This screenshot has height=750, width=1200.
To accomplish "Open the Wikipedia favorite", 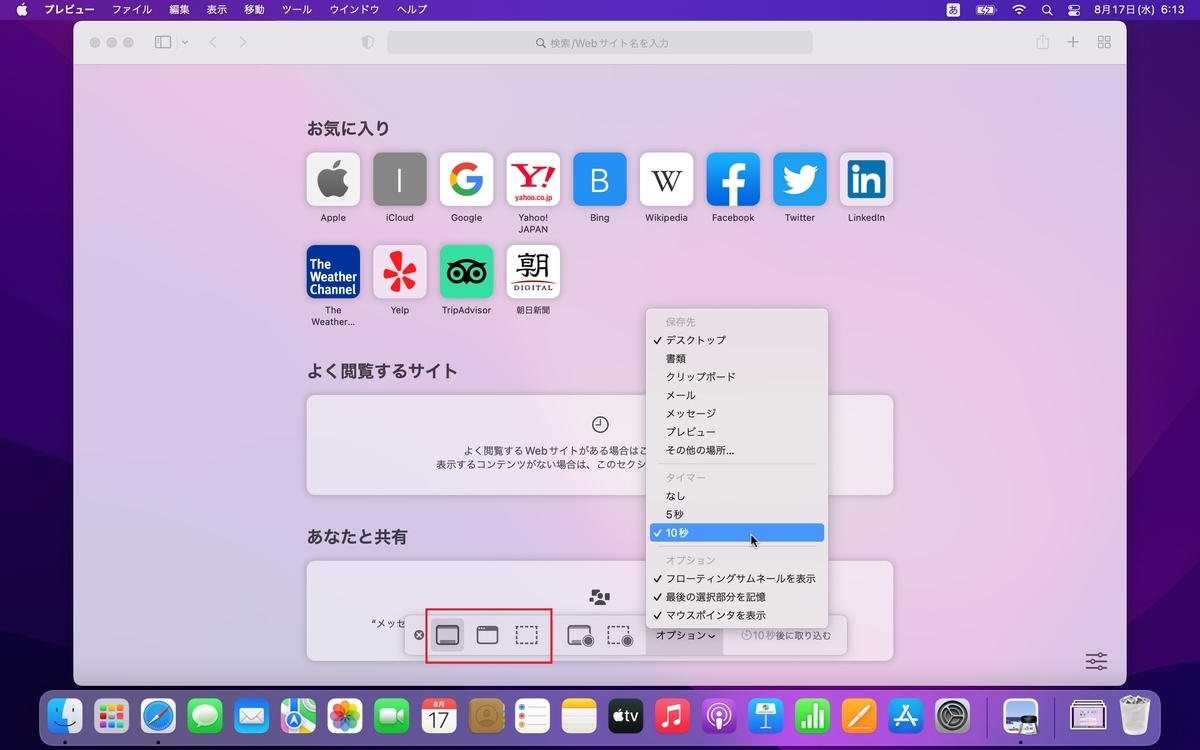I will click(x=666, y=179).
